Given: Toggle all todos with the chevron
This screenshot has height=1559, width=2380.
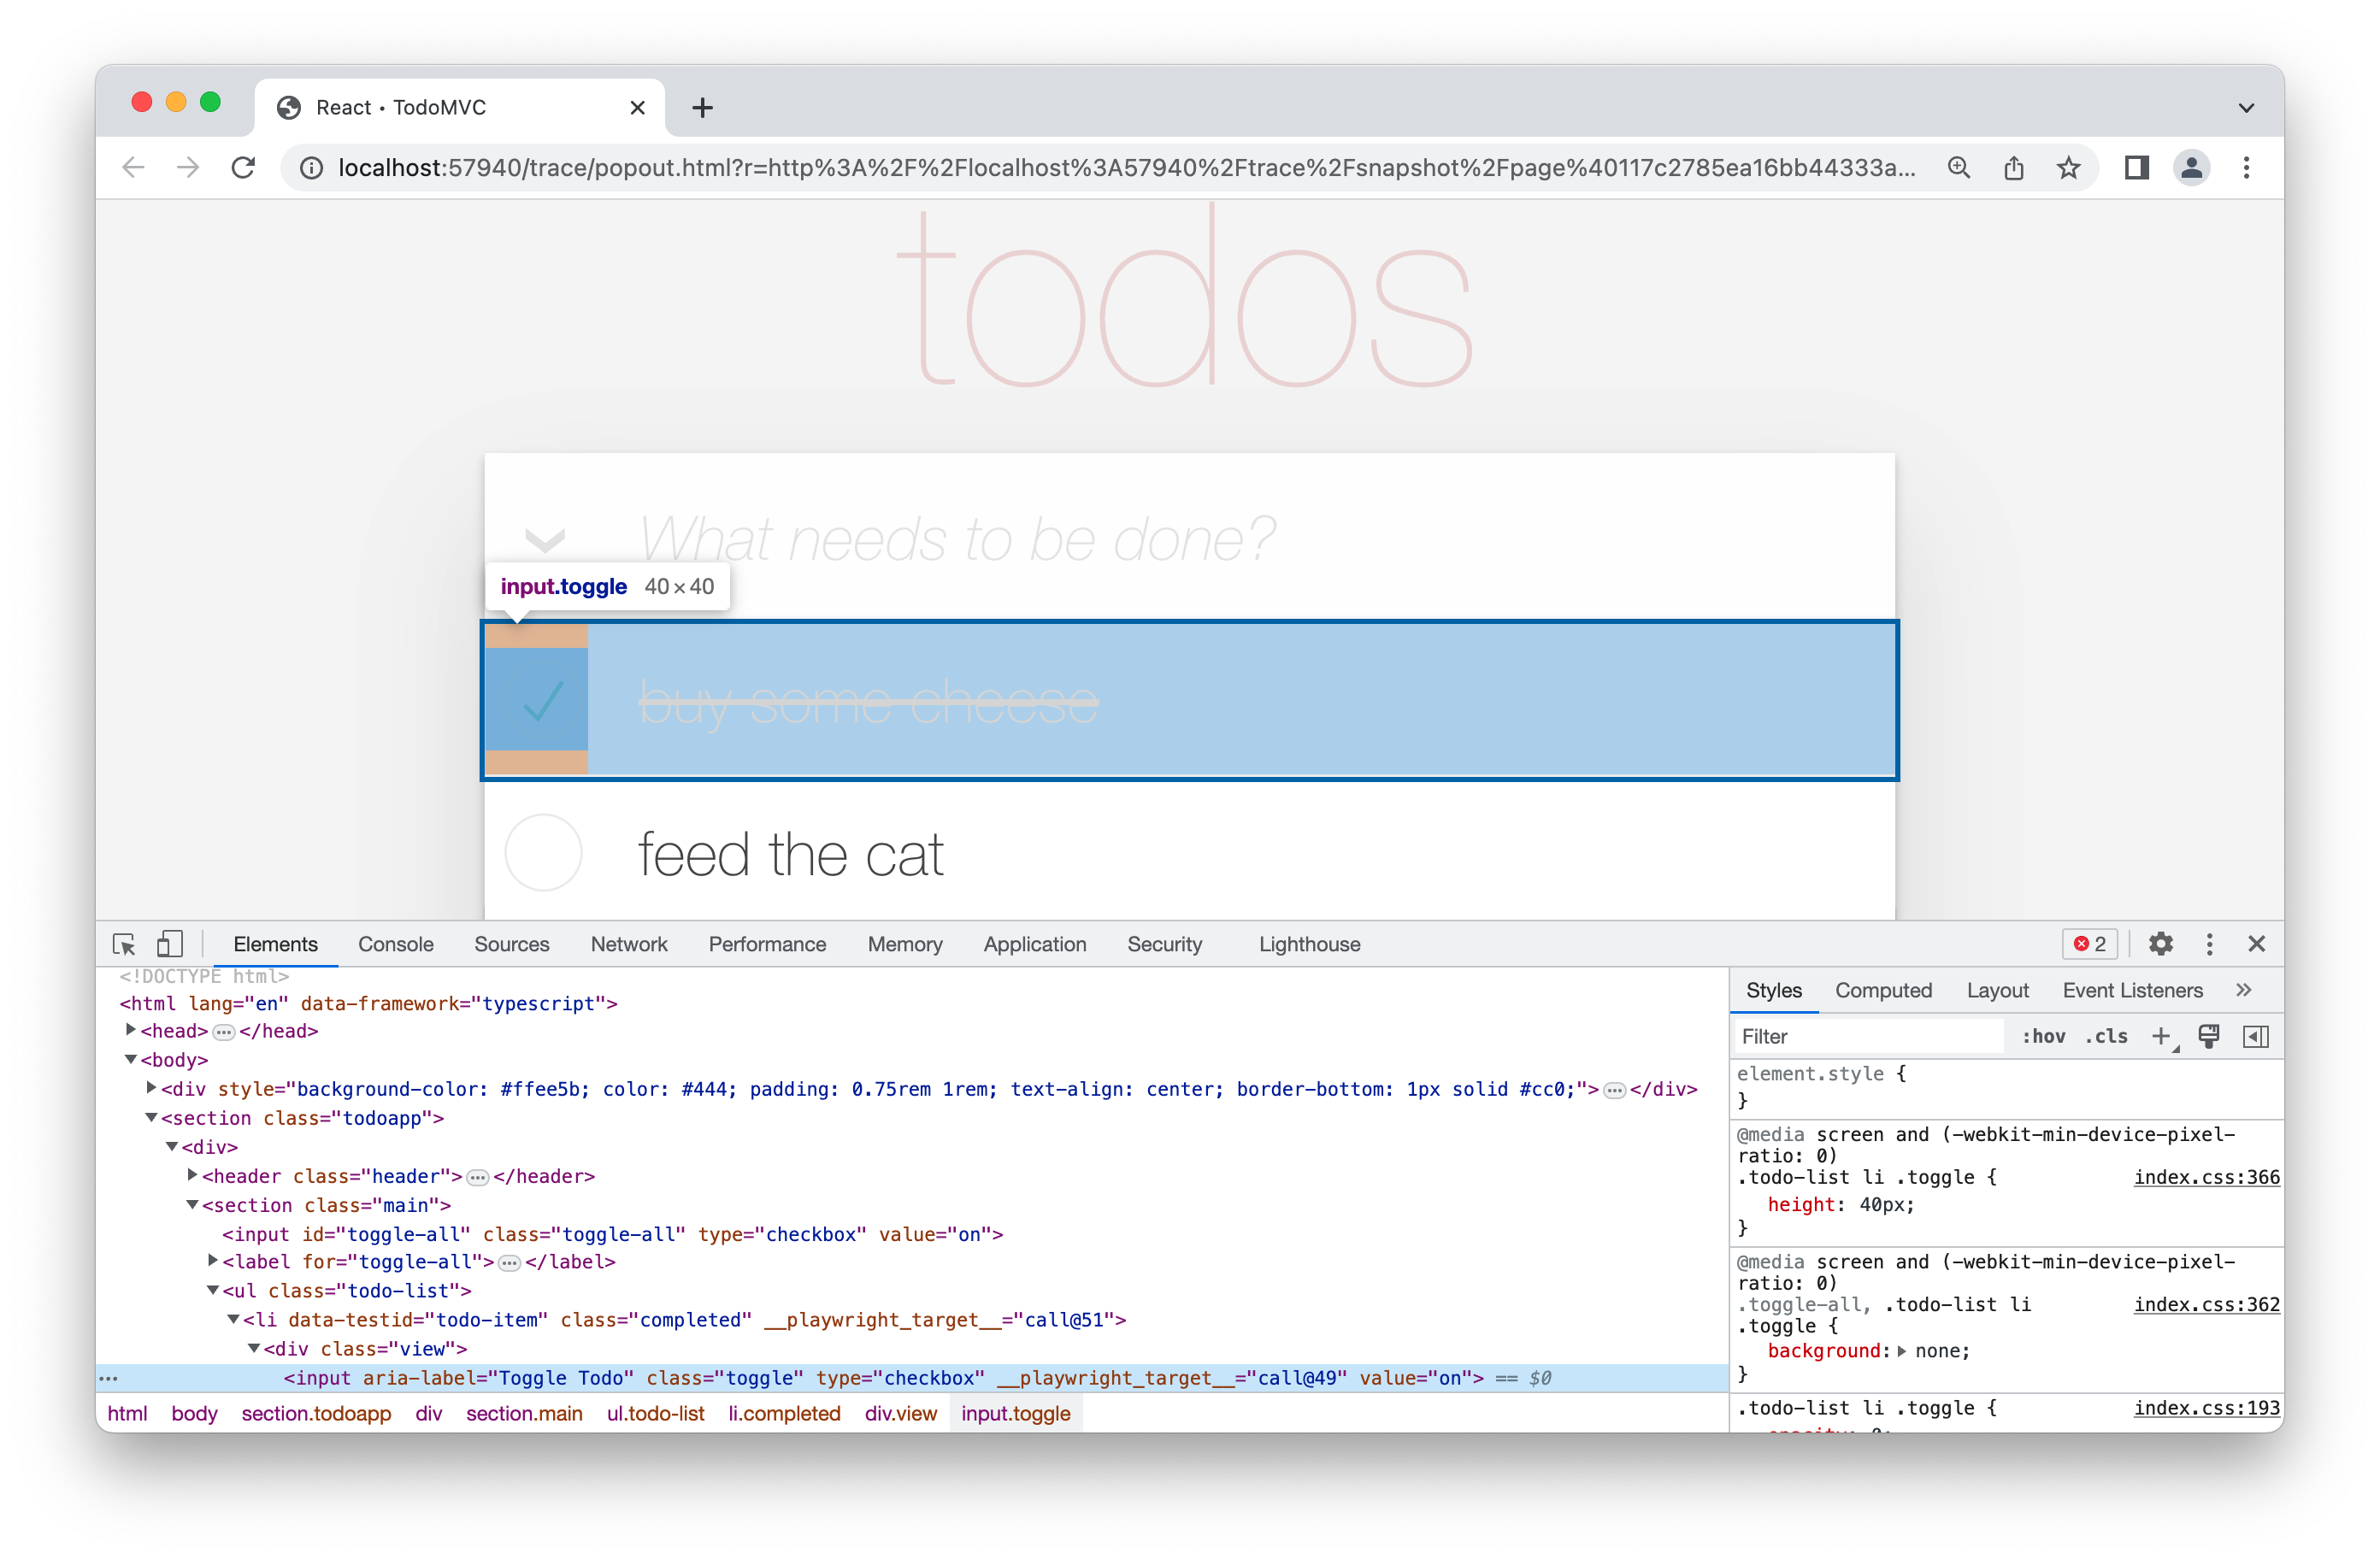Looking at the screenshot, I should [545, 540].
